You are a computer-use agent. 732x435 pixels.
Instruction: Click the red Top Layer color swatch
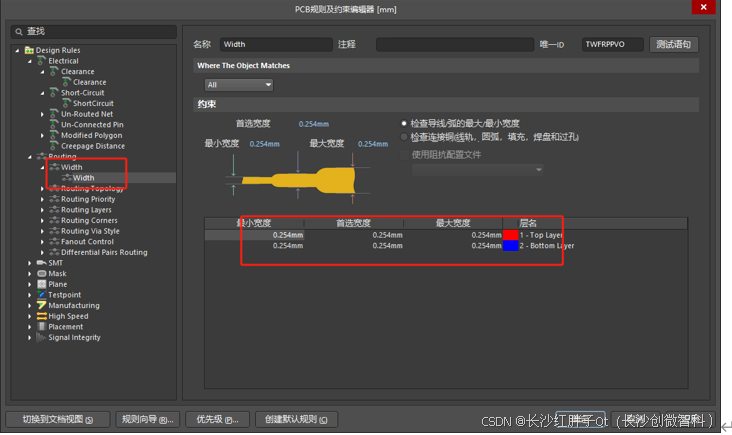click(x=510, y=235)
